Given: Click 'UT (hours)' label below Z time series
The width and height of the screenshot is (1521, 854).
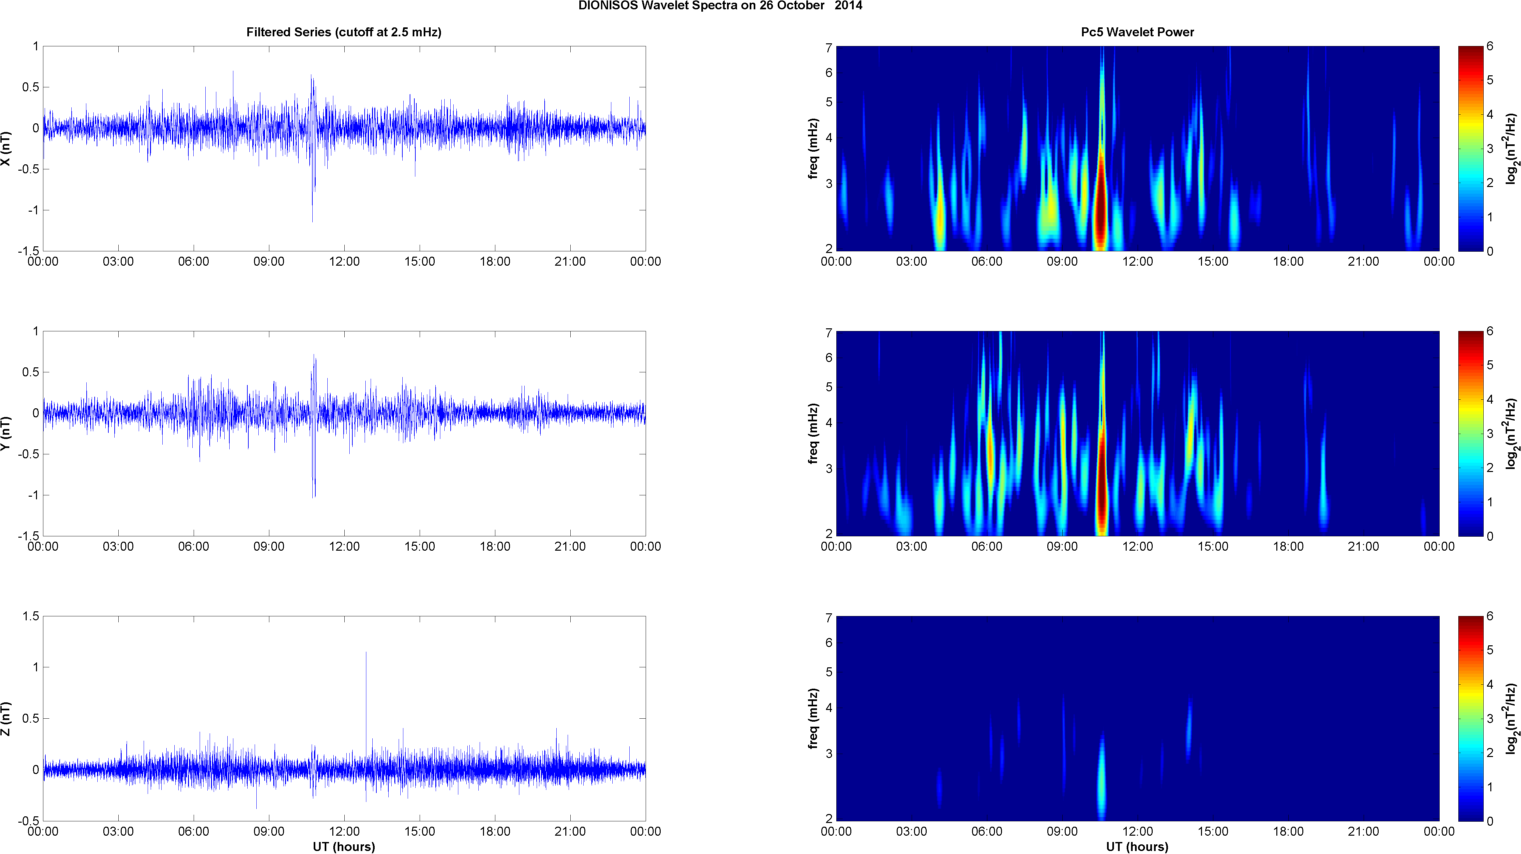Looking at the screenshot, I should 344,846.
